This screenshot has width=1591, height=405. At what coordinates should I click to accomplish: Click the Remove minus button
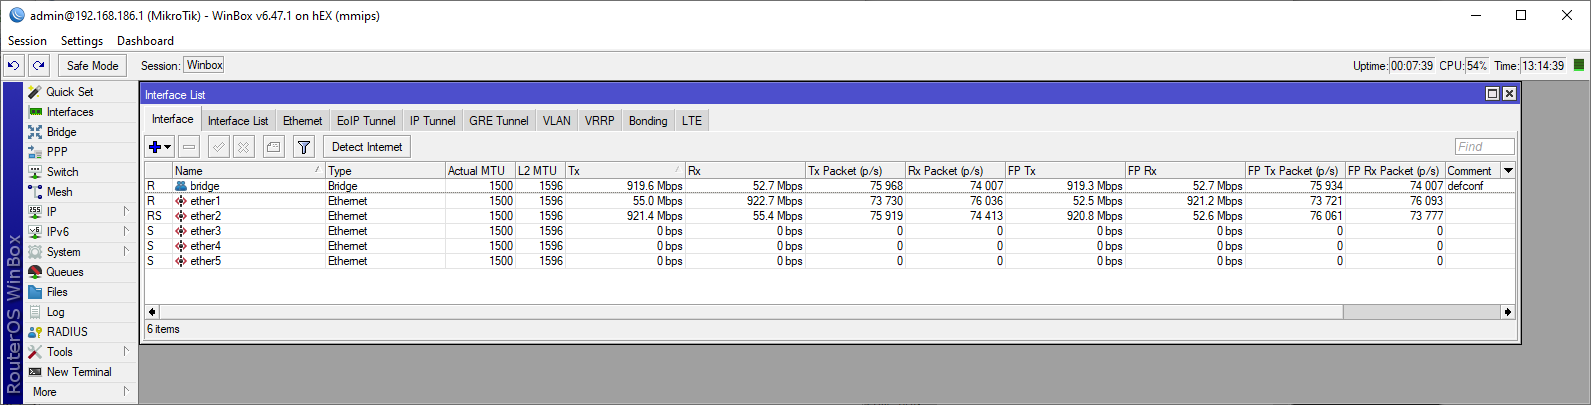point(189,147)
